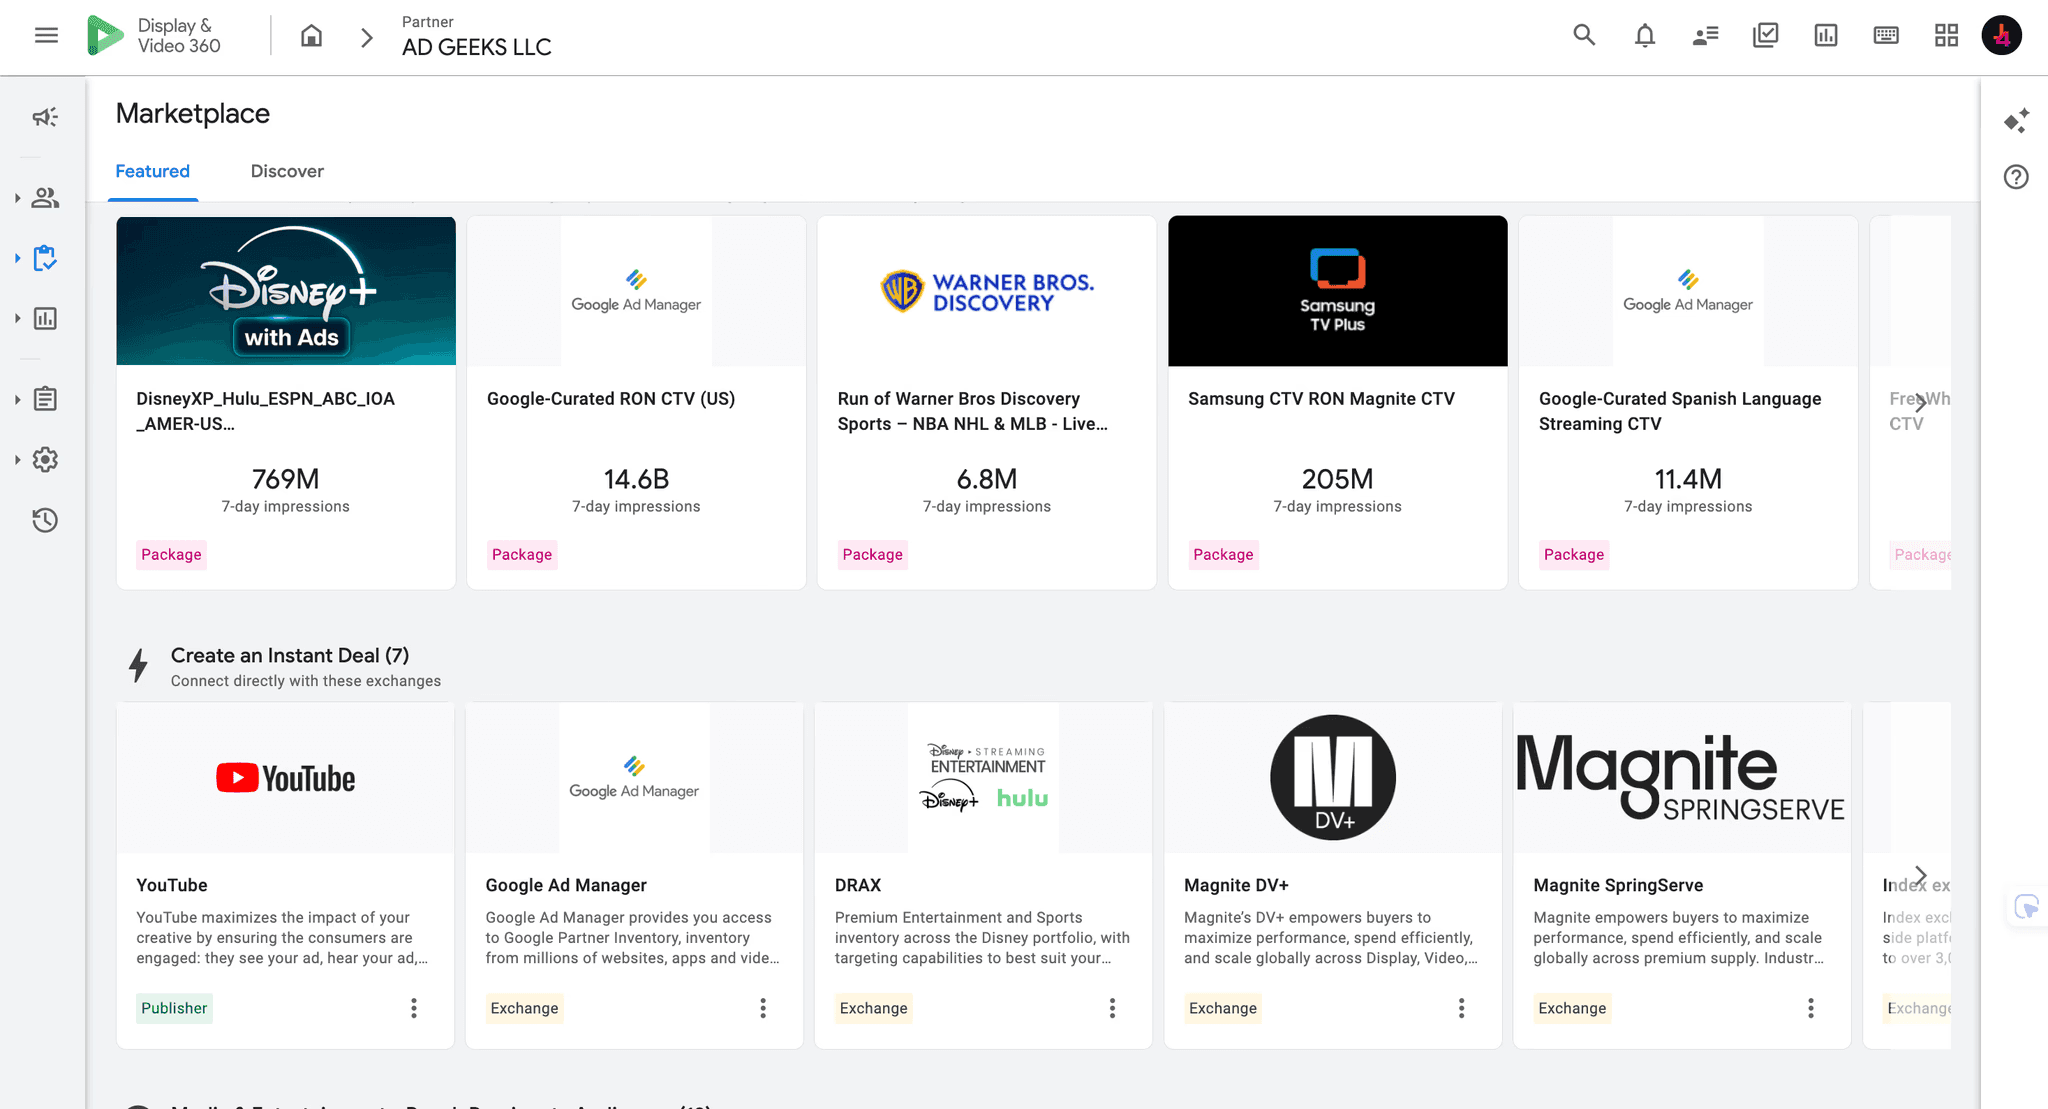Open the keyboard shortcuts icon

[1886, 36]
